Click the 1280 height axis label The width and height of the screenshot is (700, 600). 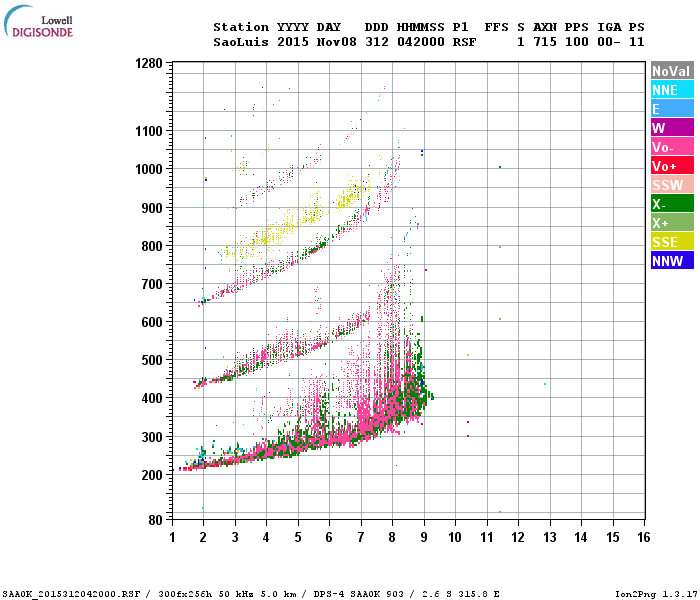(149, 63)
